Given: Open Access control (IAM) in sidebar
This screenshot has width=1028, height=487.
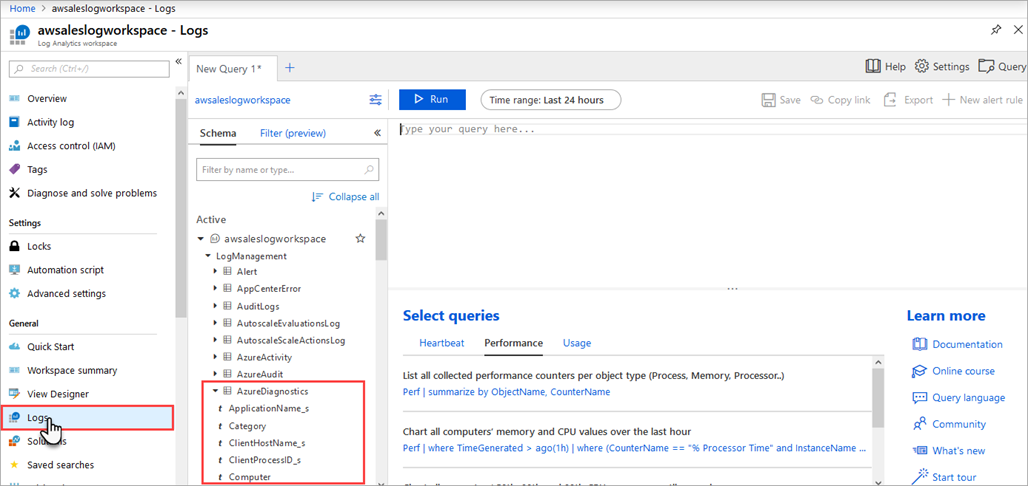Looking at the screenshot, I should (x=71, y=146).
